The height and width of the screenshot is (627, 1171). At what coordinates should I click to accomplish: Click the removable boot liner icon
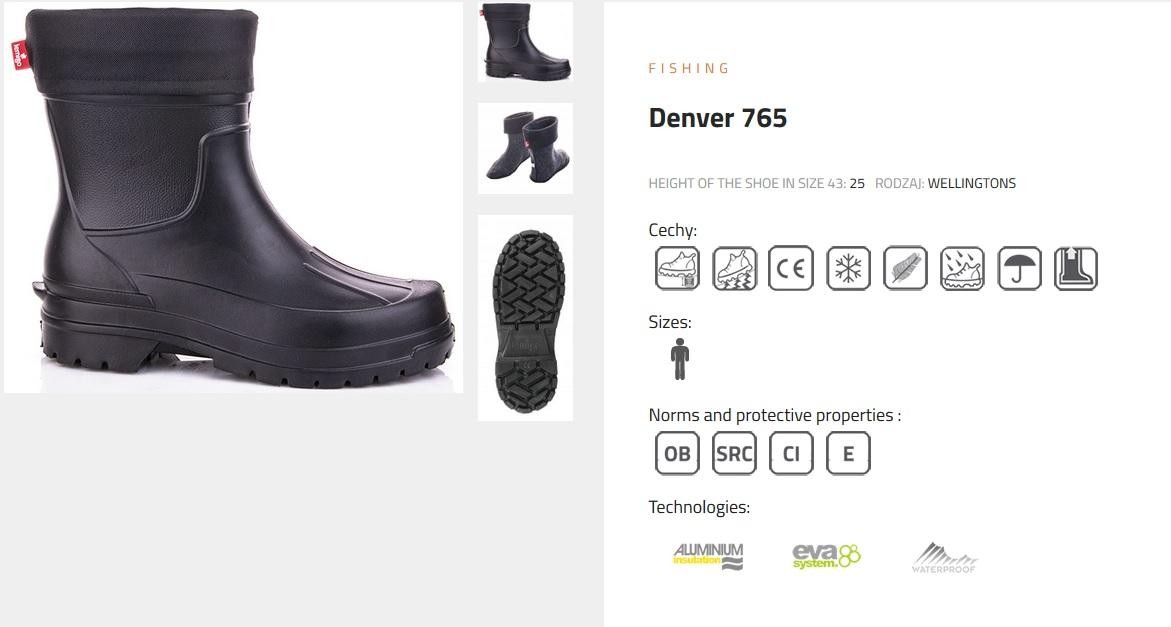point(1076,268)
